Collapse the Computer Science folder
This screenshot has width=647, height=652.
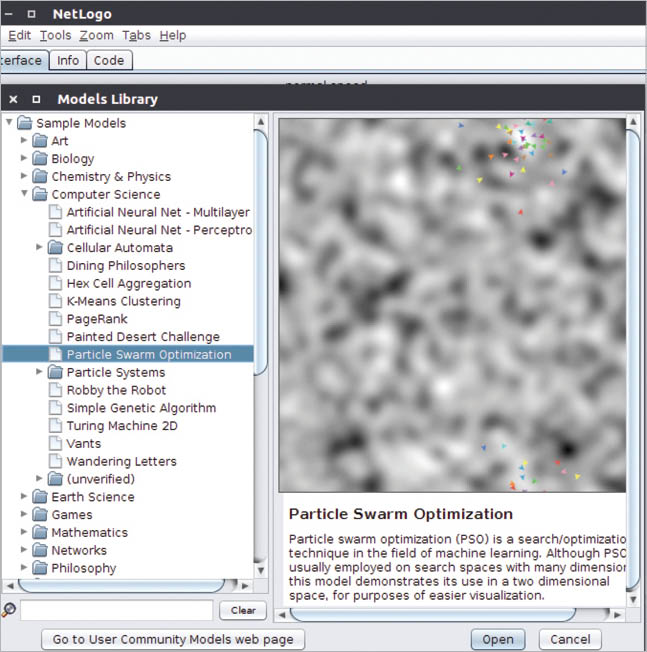click(24, 195)
